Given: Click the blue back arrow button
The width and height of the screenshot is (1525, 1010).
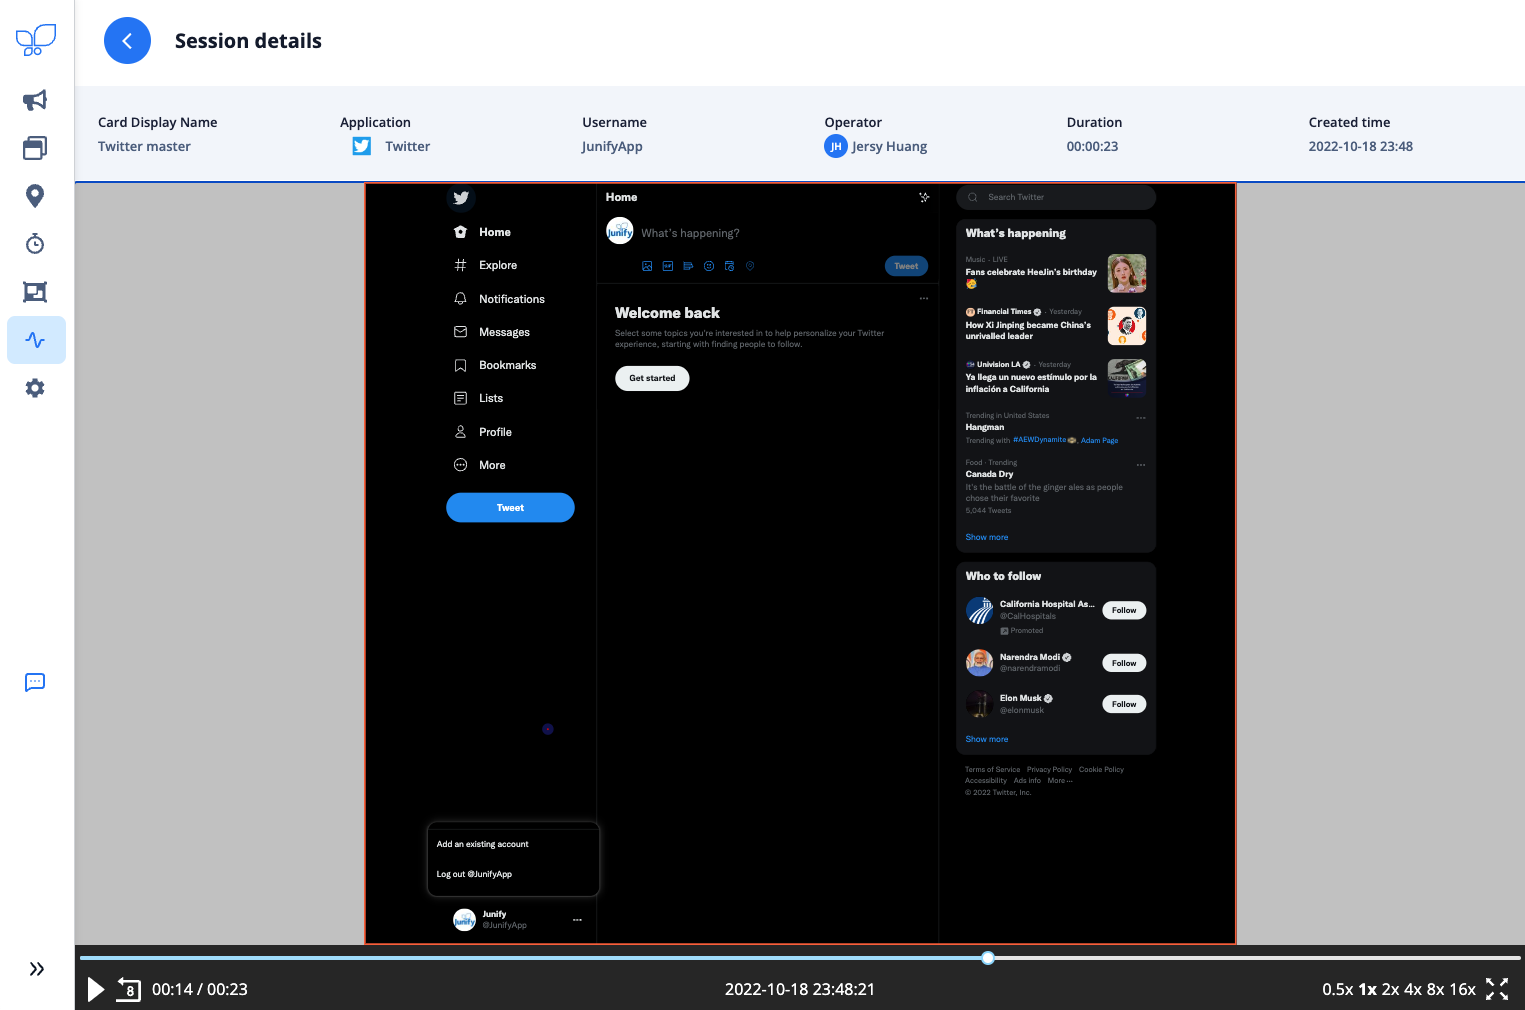Looking at the screenshot, I should pyautogui.click(x=127, y=41).
